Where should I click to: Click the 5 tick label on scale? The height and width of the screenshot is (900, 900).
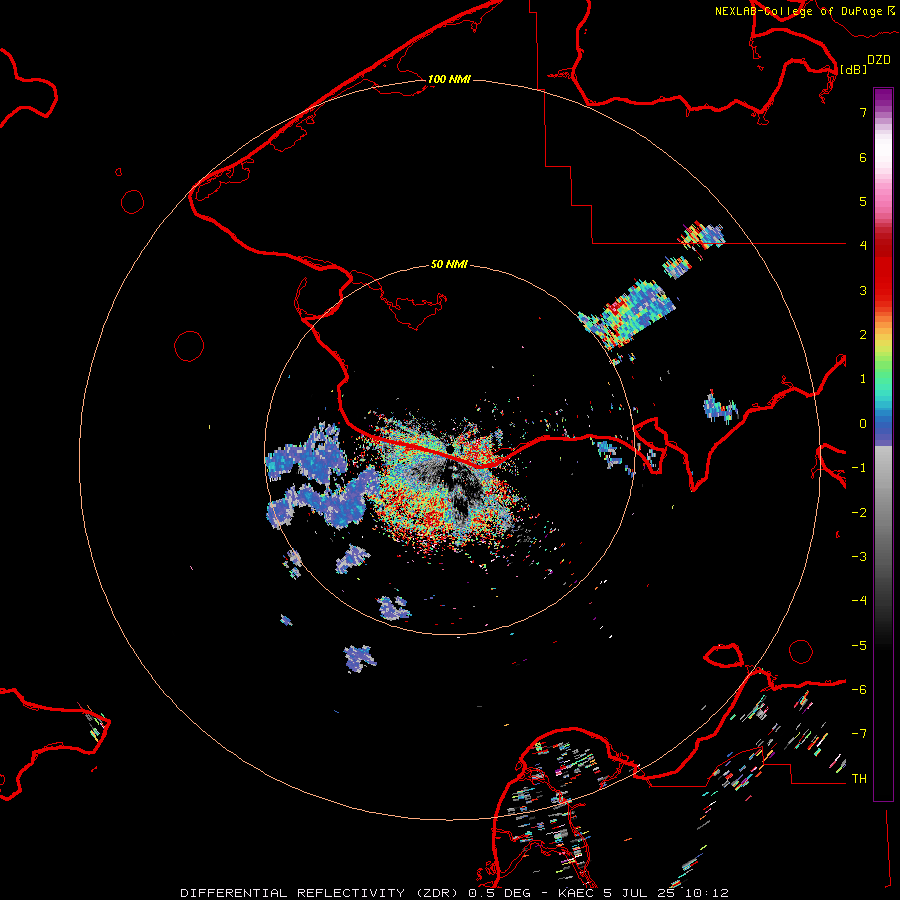coord(863,201)
